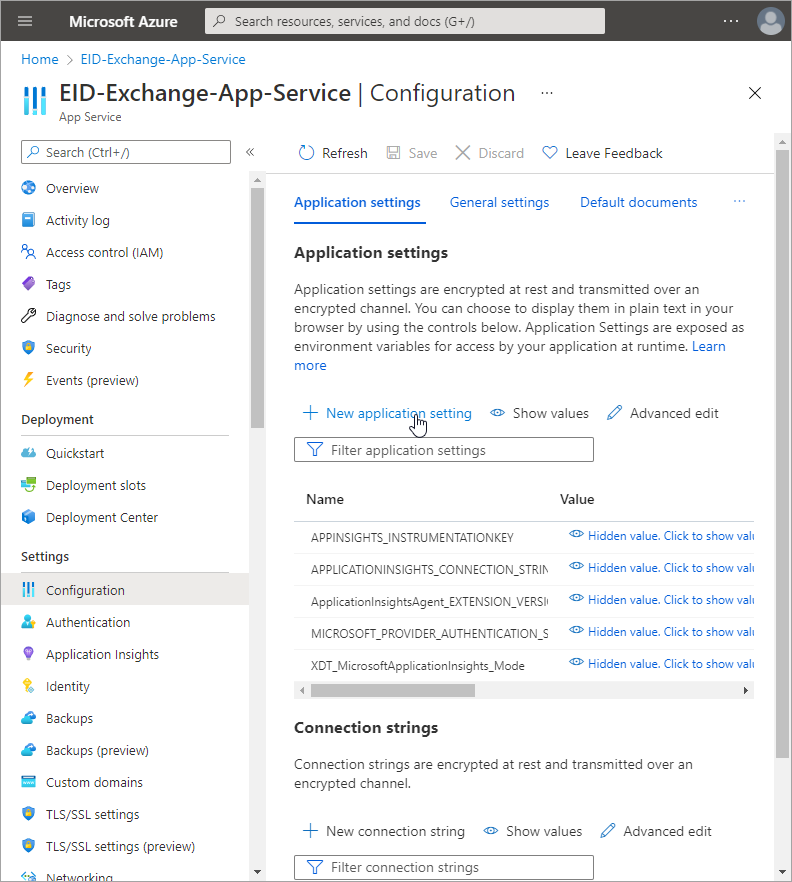This screenshot has width=792, height=882.
Task: Click the Refresh toolbar icon
Action: coord(307,153)
